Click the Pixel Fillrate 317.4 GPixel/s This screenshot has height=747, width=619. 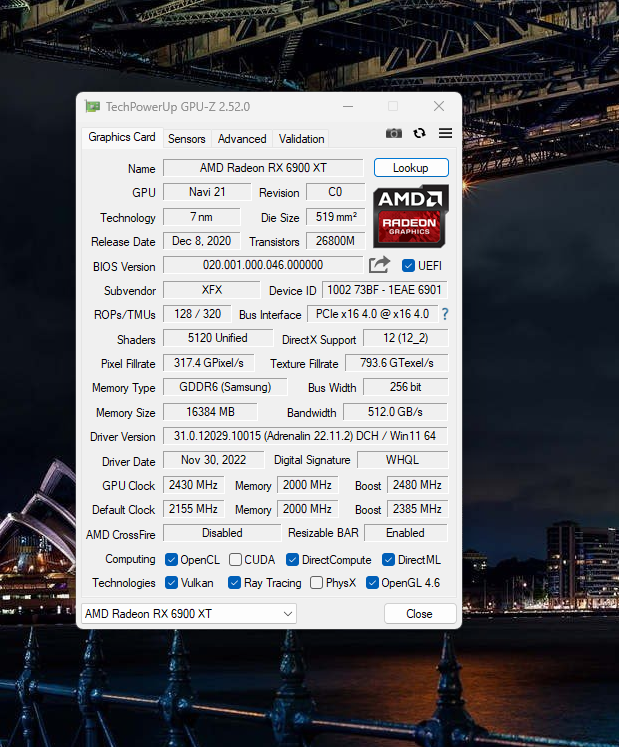209,363
